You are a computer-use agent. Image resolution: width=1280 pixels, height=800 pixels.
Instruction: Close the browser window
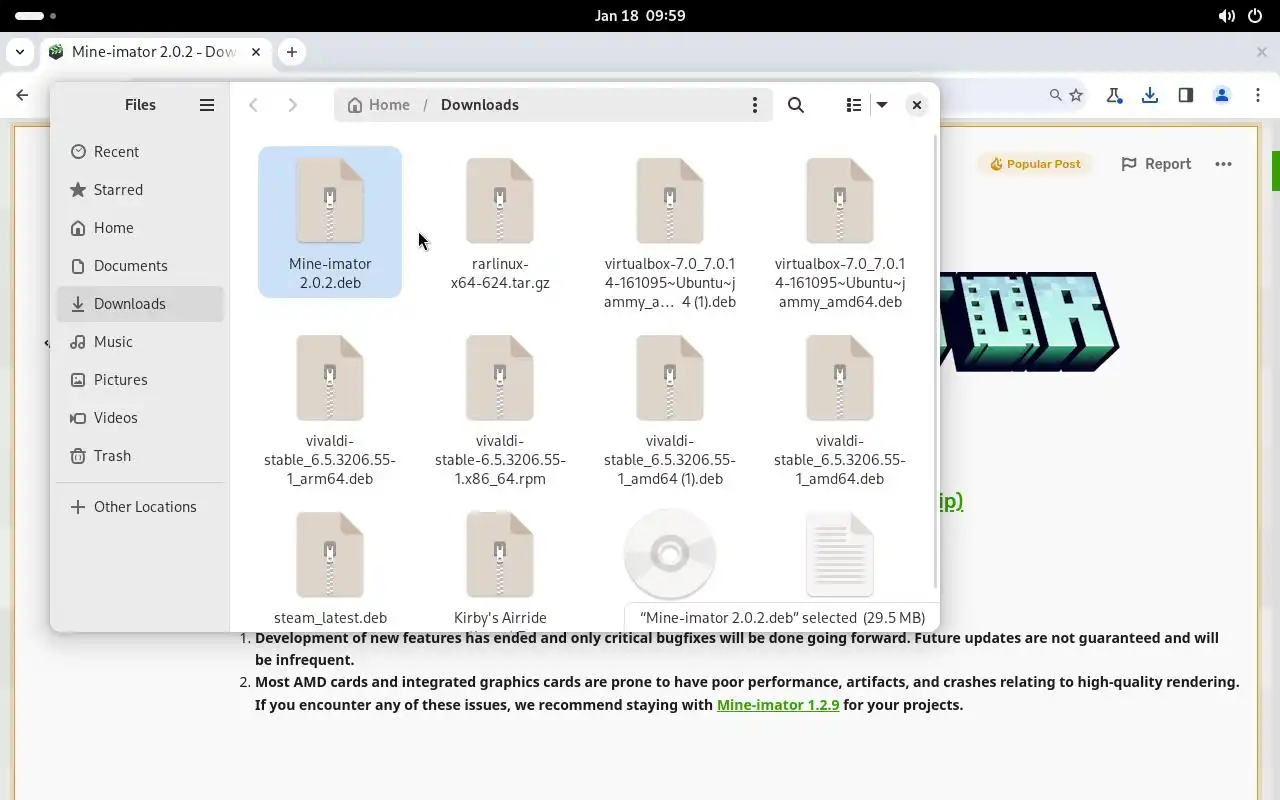[x=1262, y=52]
